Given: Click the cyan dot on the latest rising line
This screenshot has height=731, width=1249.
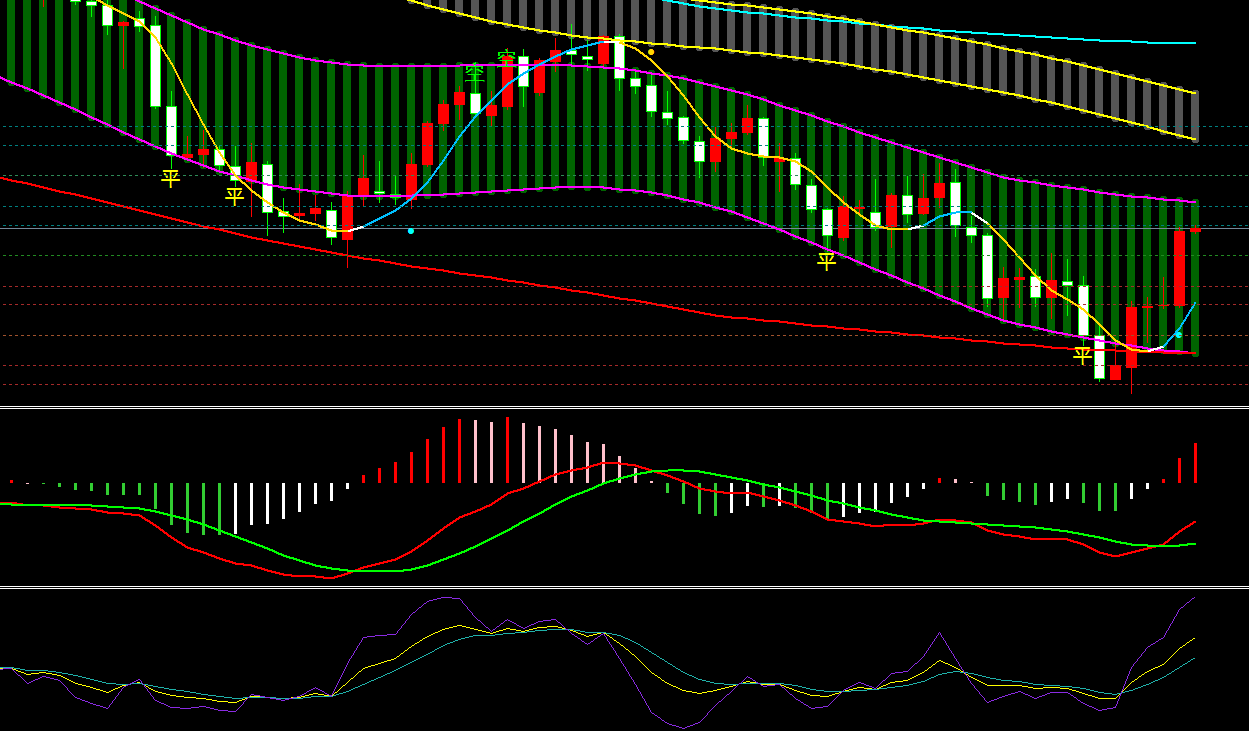Looking at the screenshot, I should (1179, 334).
